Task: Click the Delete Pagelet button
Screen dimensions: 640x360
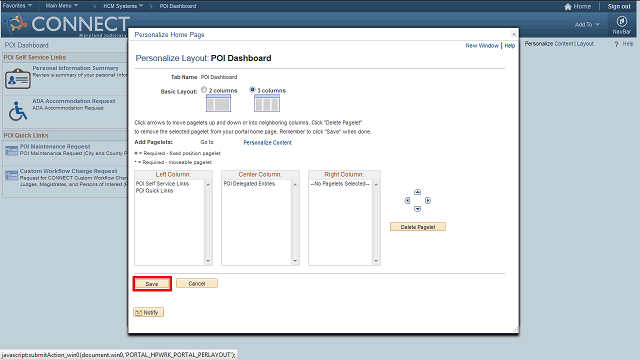Action: (418, 227)
